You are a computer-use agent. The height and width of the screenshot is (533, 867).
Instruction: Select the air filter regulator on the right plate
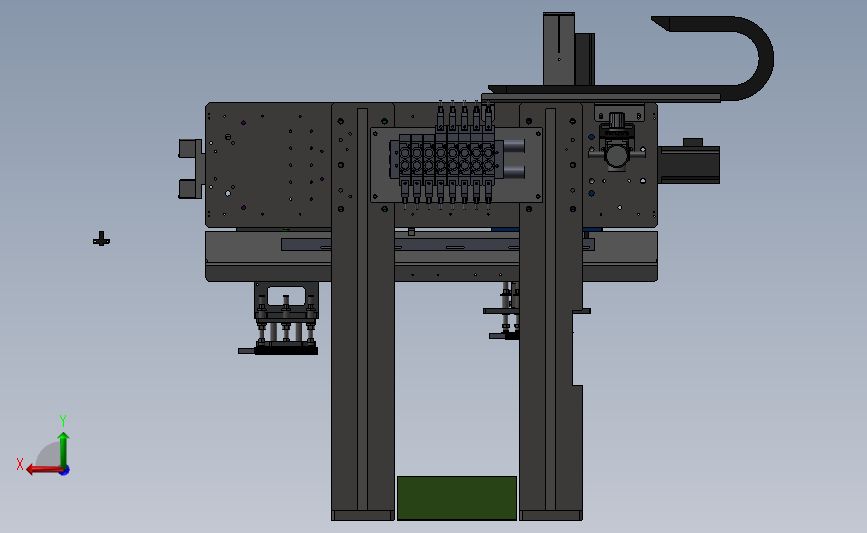click(617, 141)
